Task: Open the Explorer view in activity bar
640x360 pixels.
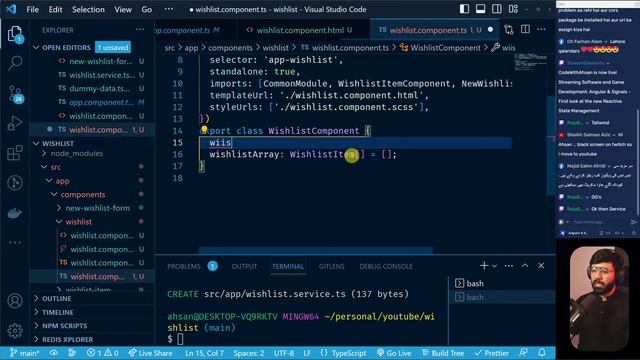Action: (15, 34)
